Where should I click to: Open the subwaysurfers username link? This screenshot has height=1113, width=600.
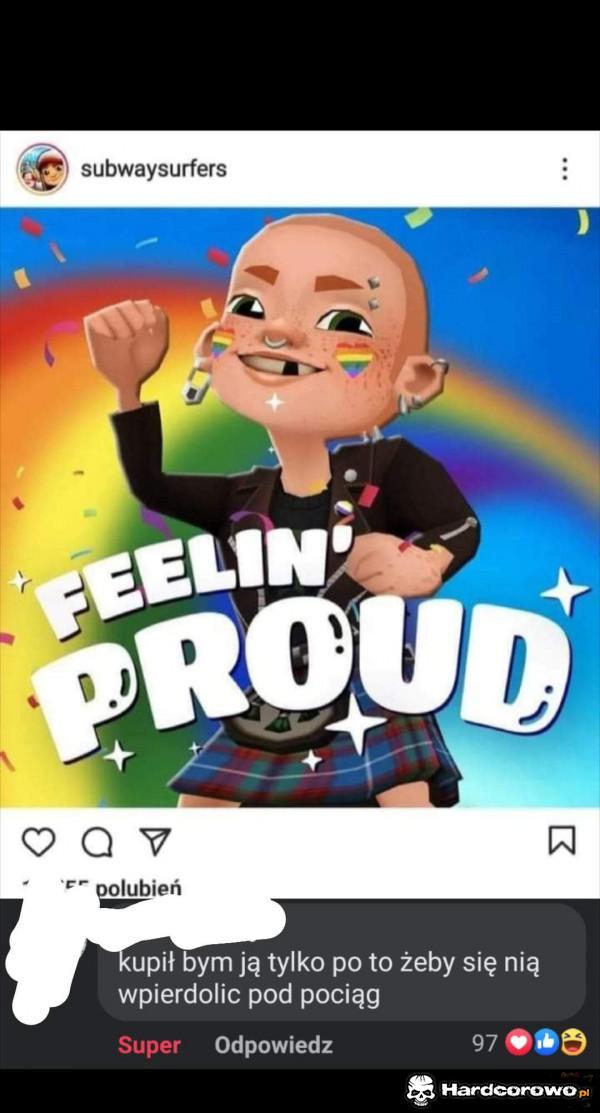153,169
